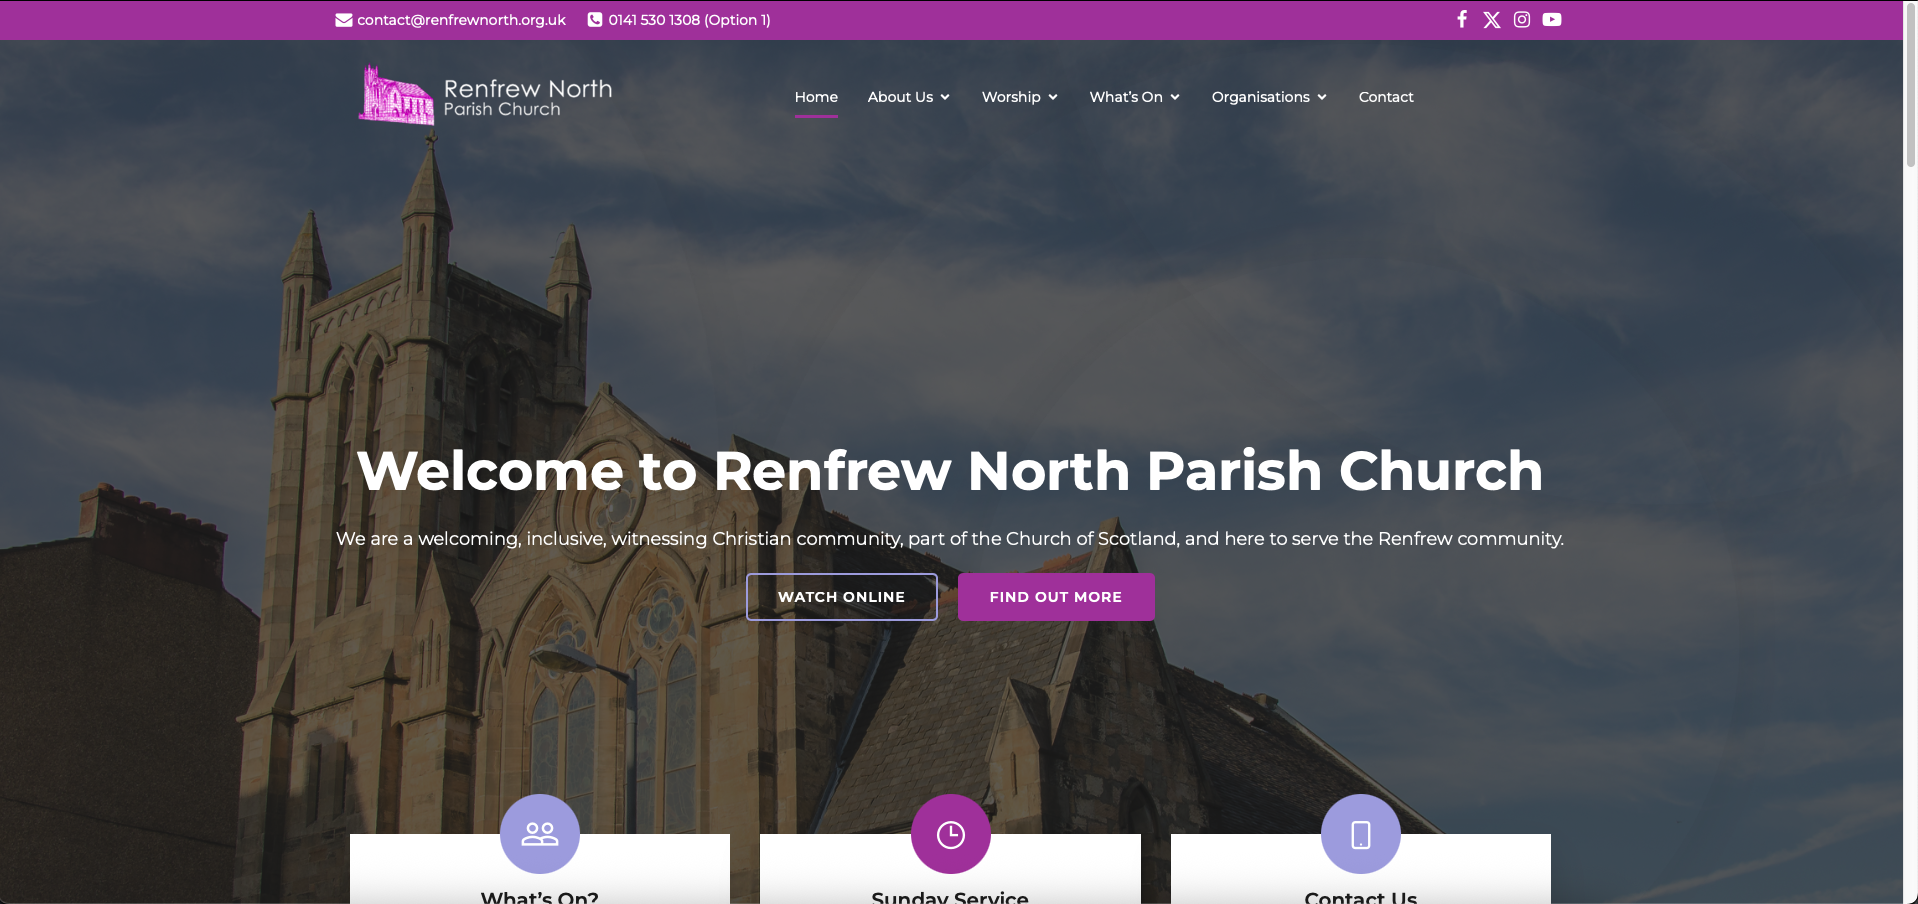The height and width of the screenshot is (904, 1918).
Task: Click the phone icon above Contact Us
Action: (x=1360, y=833)
